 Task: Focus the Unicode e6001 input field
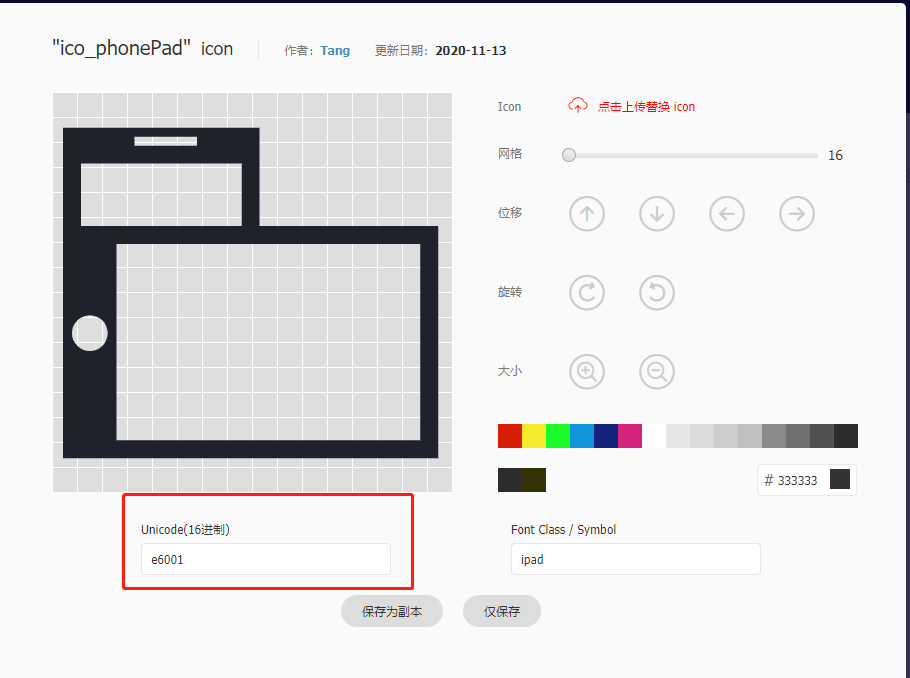pyautogui.click(x=265, y=559)
